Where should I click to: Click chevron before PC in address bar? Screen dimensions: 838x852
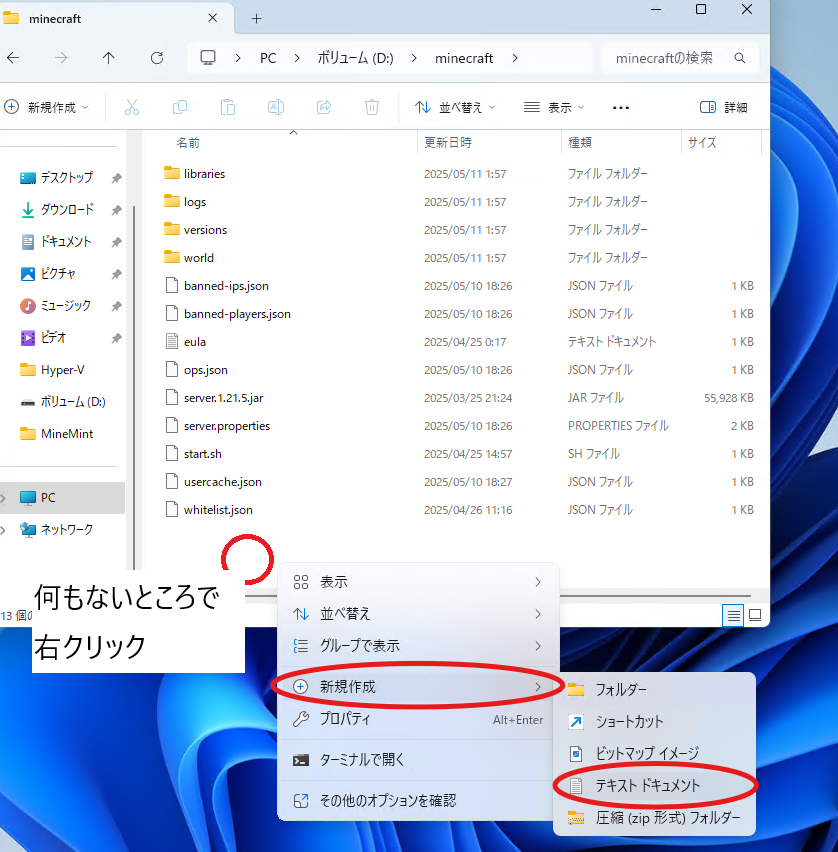pos(238,58)
